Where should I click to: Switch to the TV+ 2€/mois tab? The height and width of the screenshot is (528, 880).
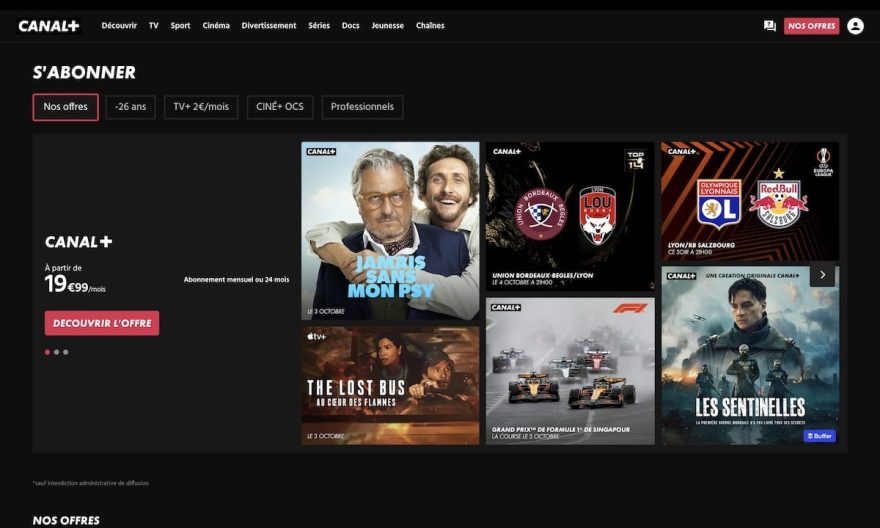(201, 107)
